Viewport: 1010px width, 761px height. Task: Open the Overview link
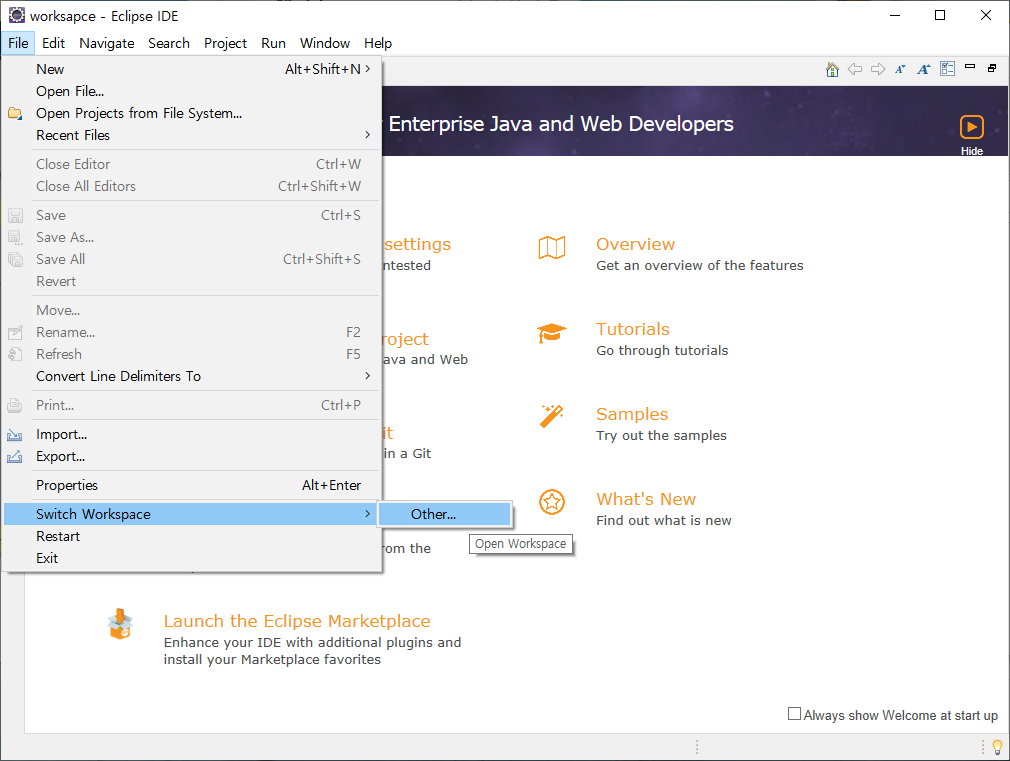[635, 244]
